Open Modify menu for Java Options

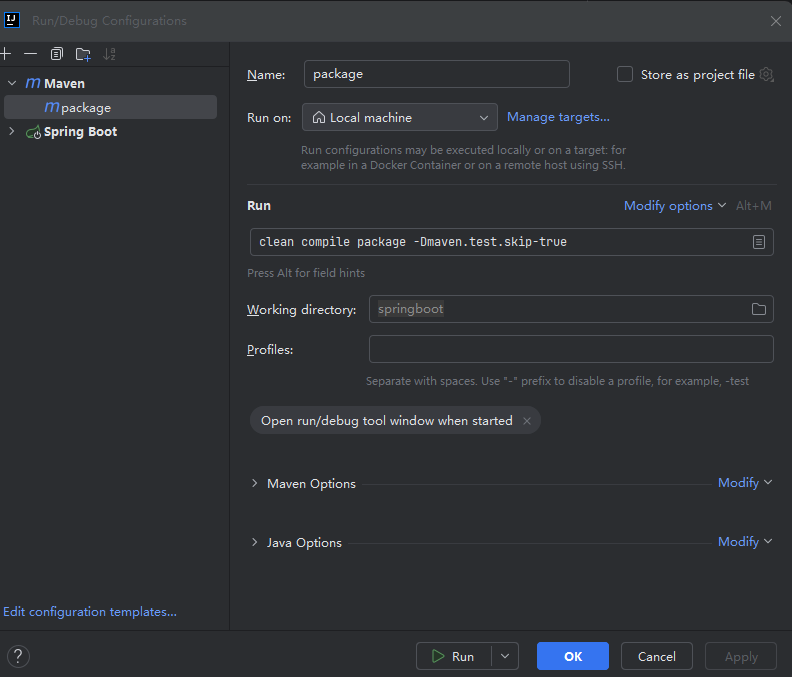pyautogui.click(x=745, y=542)
